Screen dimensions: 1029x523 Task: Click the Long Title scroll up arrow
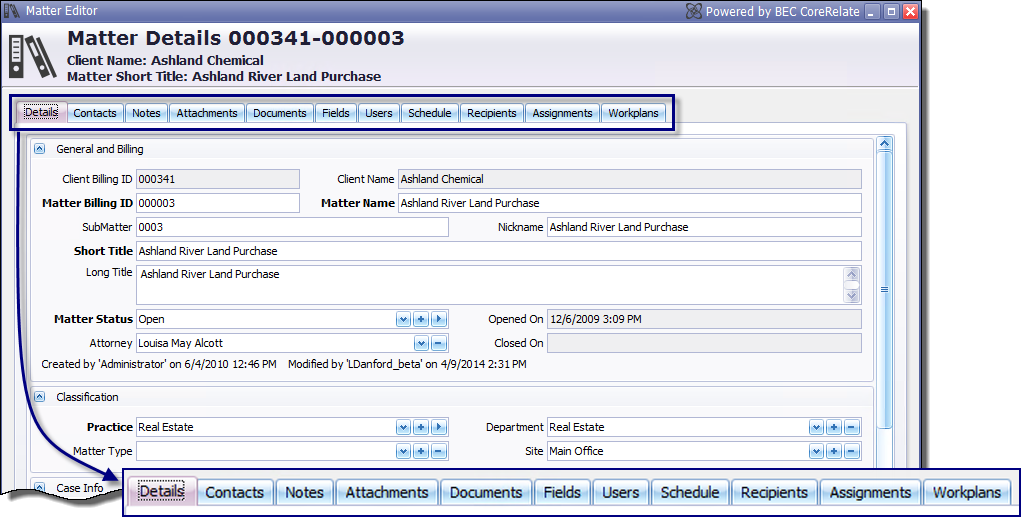pyautogui.click(x=852, y=274)
